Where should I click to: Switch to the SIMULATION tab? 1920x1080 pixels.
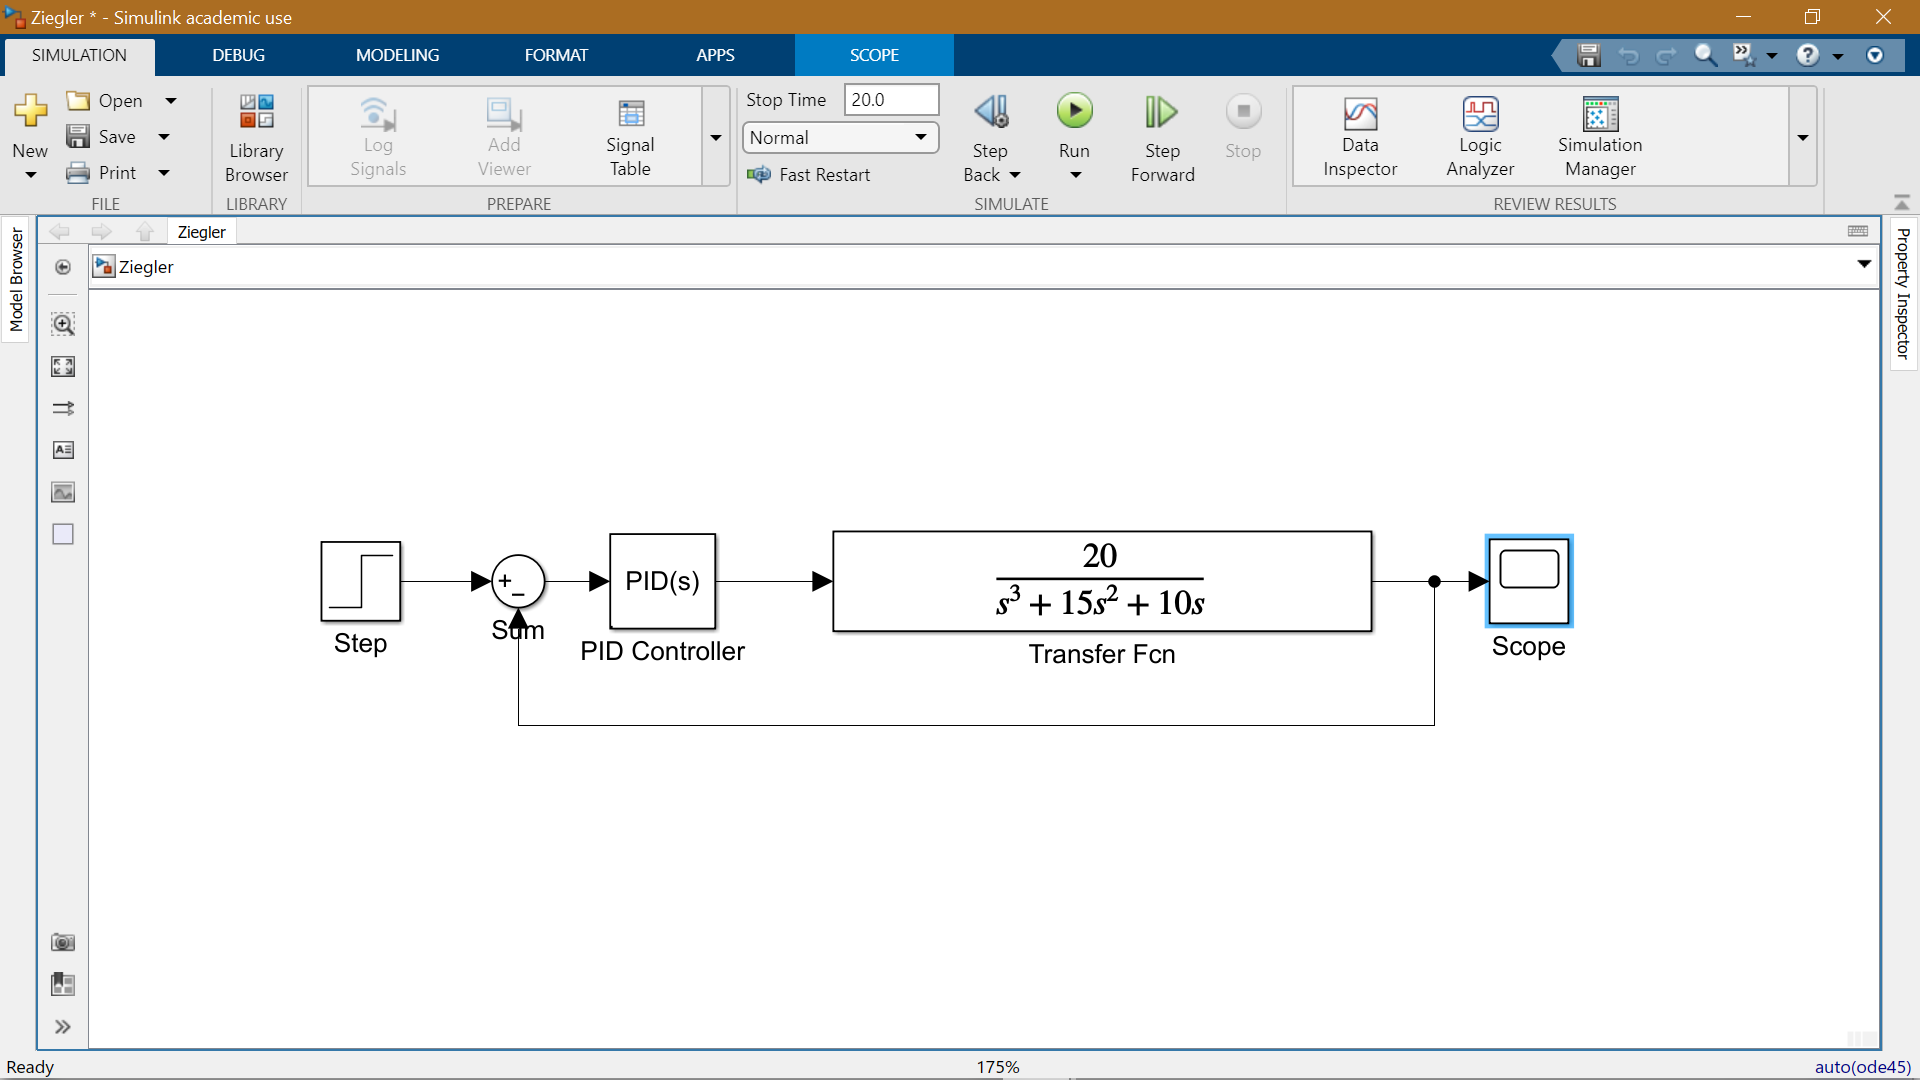tap(79, 55)
